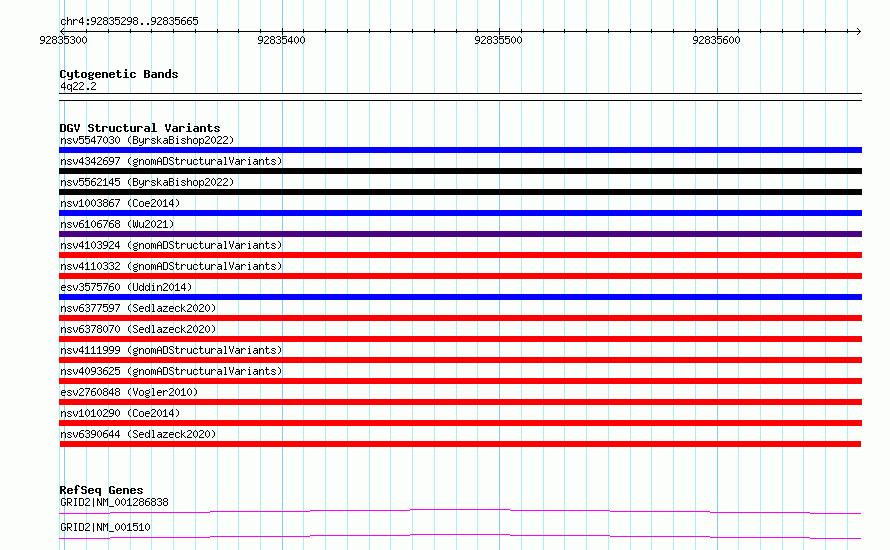Click the nsv1003867 (Coe2014) label
This screenshot has height=550, width=890.
120,203
